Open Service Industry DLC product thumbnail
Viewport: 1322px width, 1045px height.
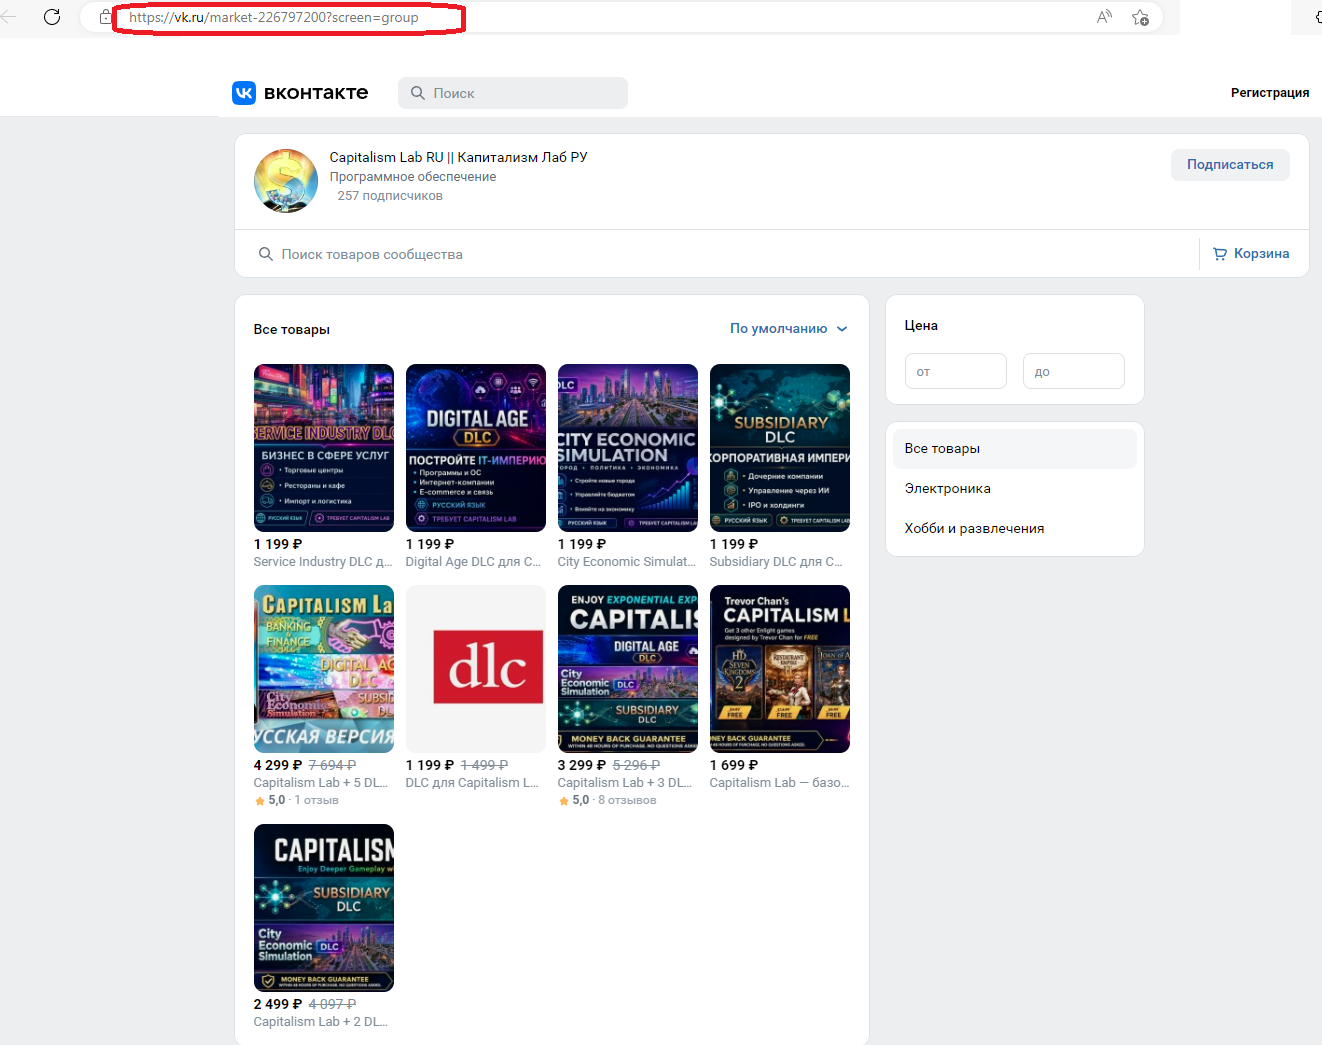tap(324, 448)
